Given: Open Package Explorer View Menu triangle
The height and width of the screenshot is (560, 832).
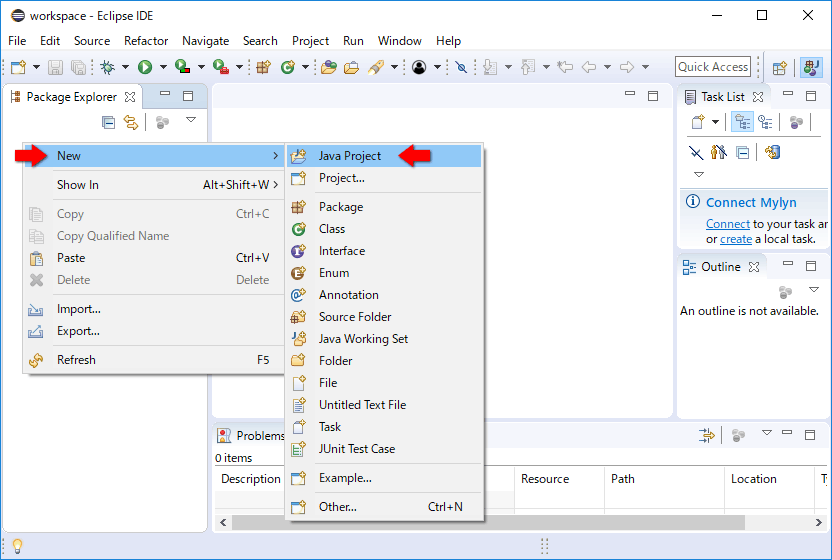Looking at the screenshot, I should coord(191,120).
